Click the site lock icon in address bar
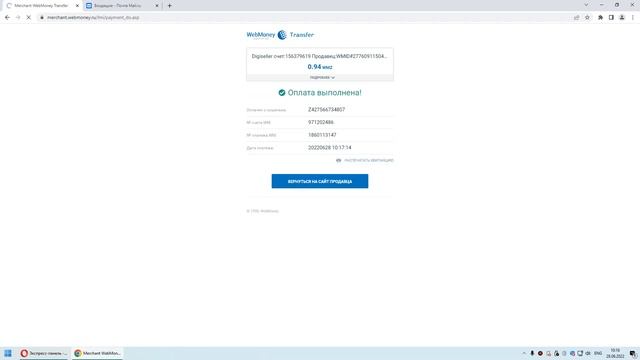Image resolution: width=640 pixels, height=360 pixels. [x=42, y=18]
